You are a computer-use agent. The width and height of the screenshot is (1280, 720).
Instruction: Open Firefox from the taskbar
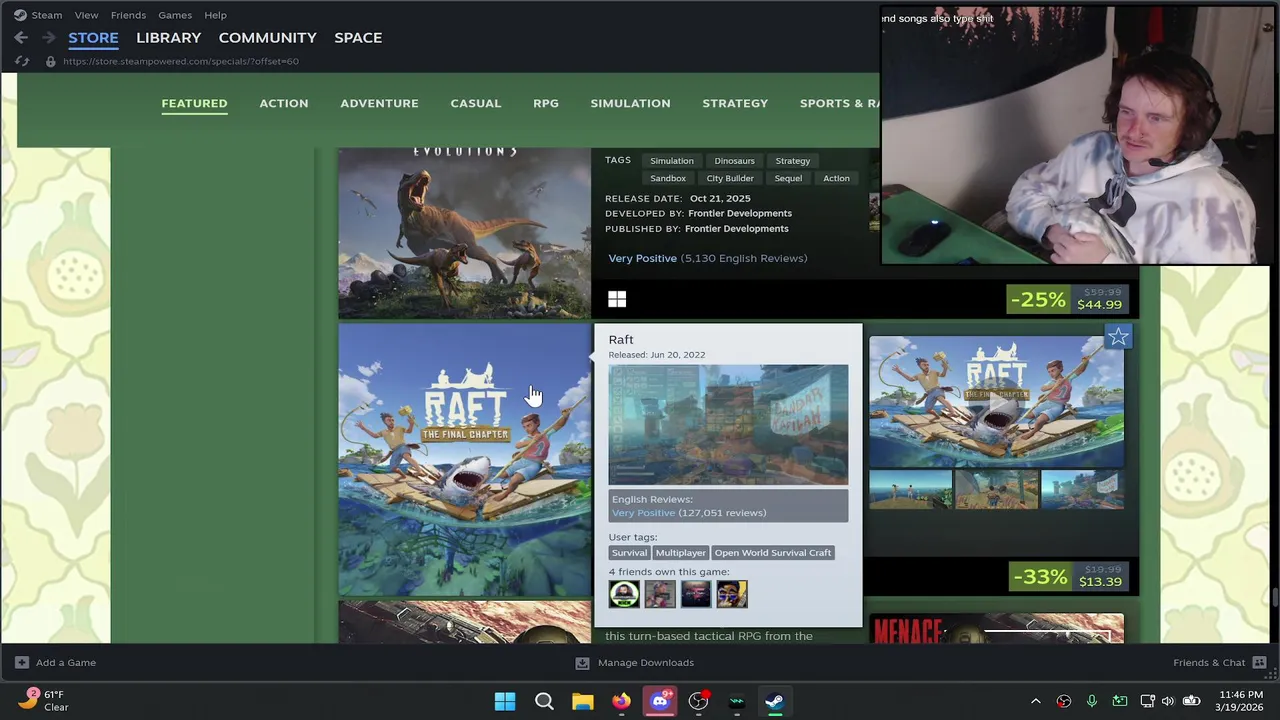coord(621,701)
